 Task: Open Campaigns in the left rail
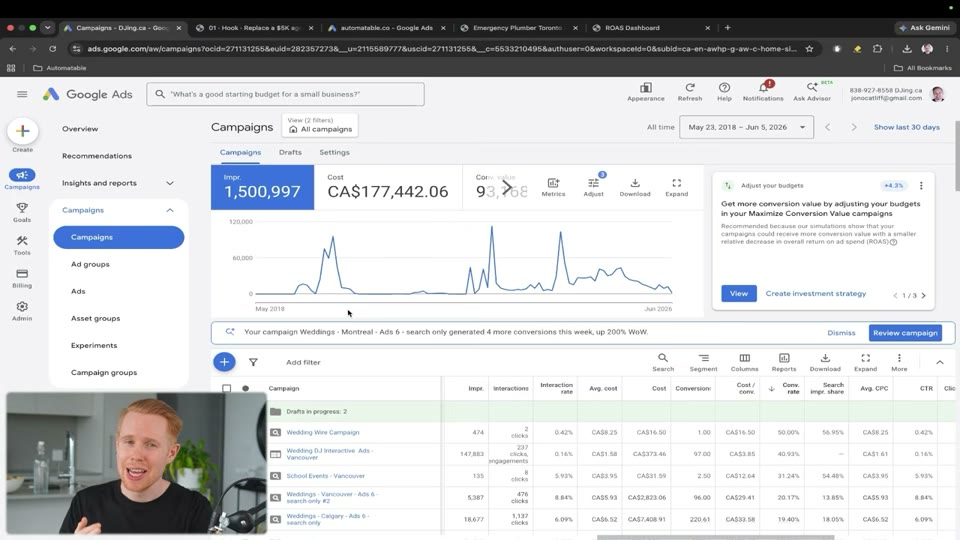click(x=22, y=179)
